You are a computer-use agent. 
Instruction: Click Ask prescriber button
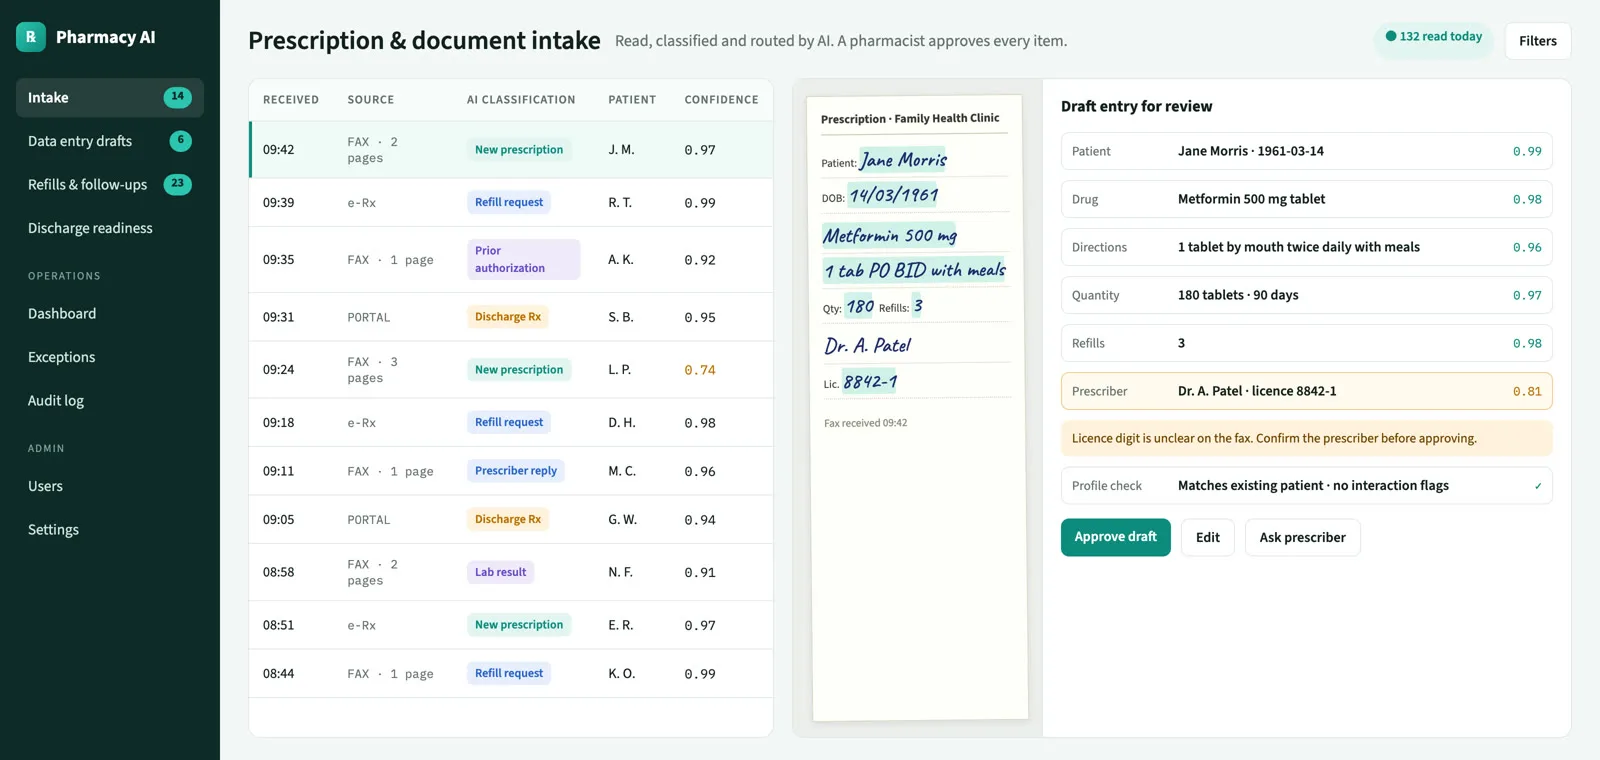click(x=1303, y=538)
